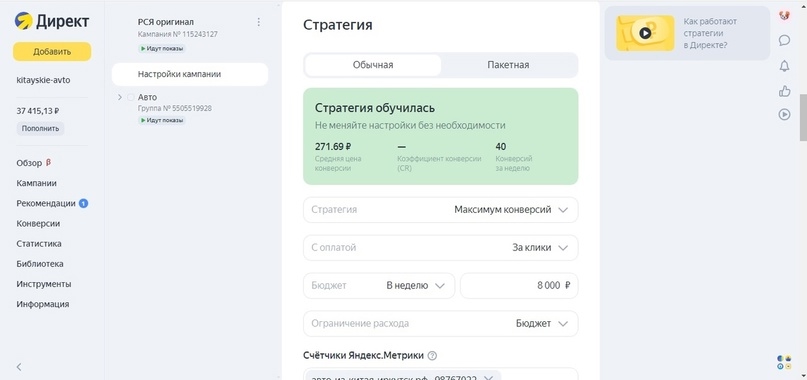This screenshot has height=380, width=807.
Task: Open the С оплатой За клики dropdown
Action: click(441, 248)
